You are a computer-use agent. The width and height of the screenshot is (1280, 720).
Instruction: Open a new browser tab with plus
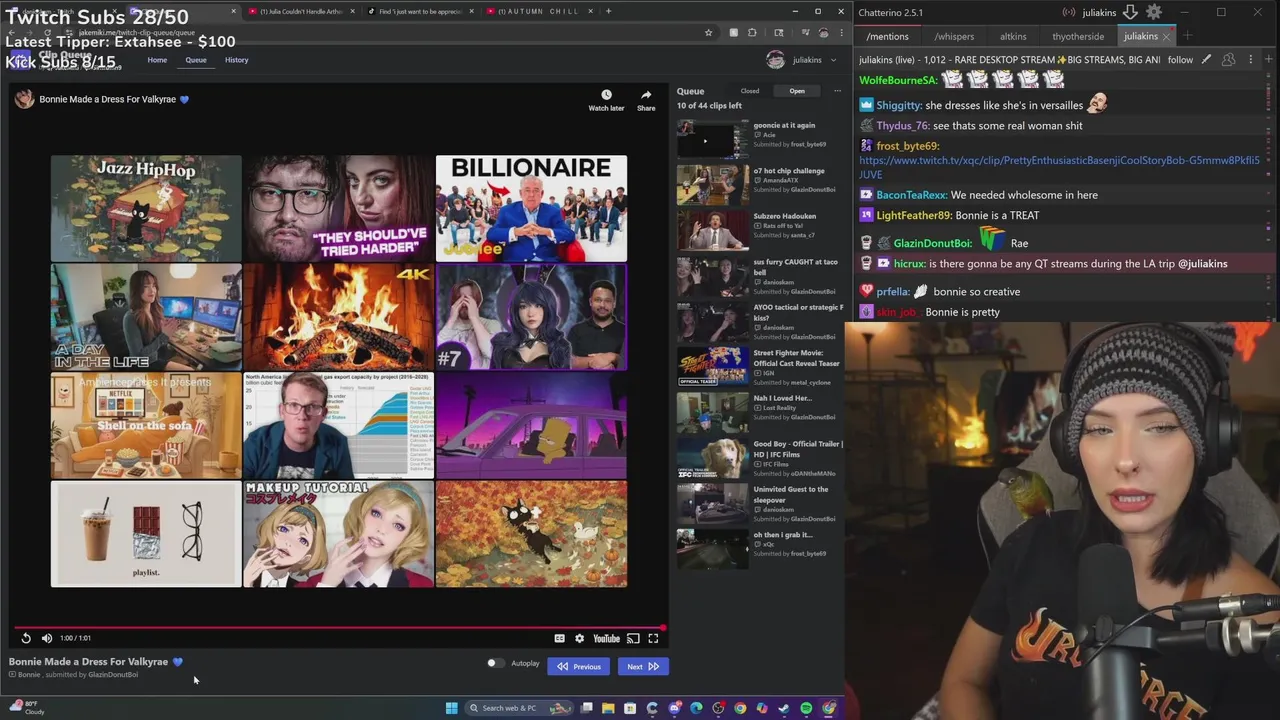pos(608,11)
